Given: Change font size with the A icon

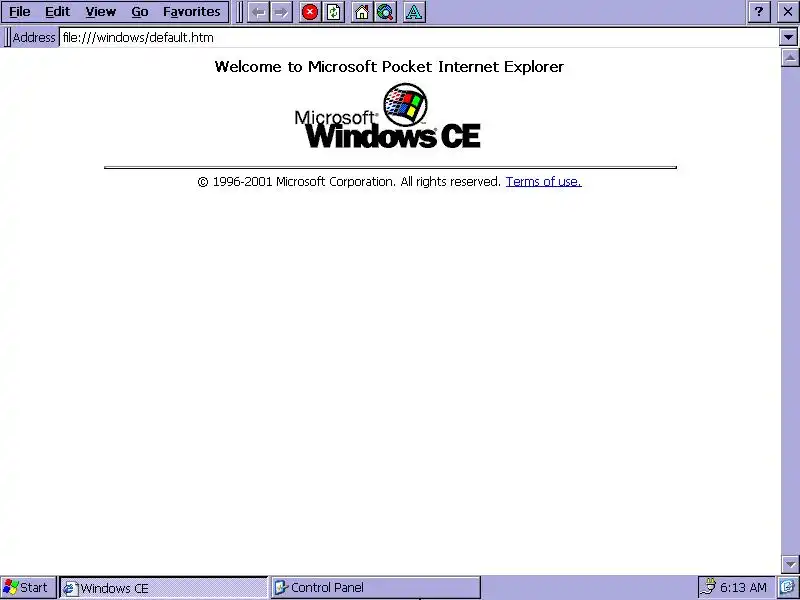Looking at the screenshot, I should pos(414,12).
